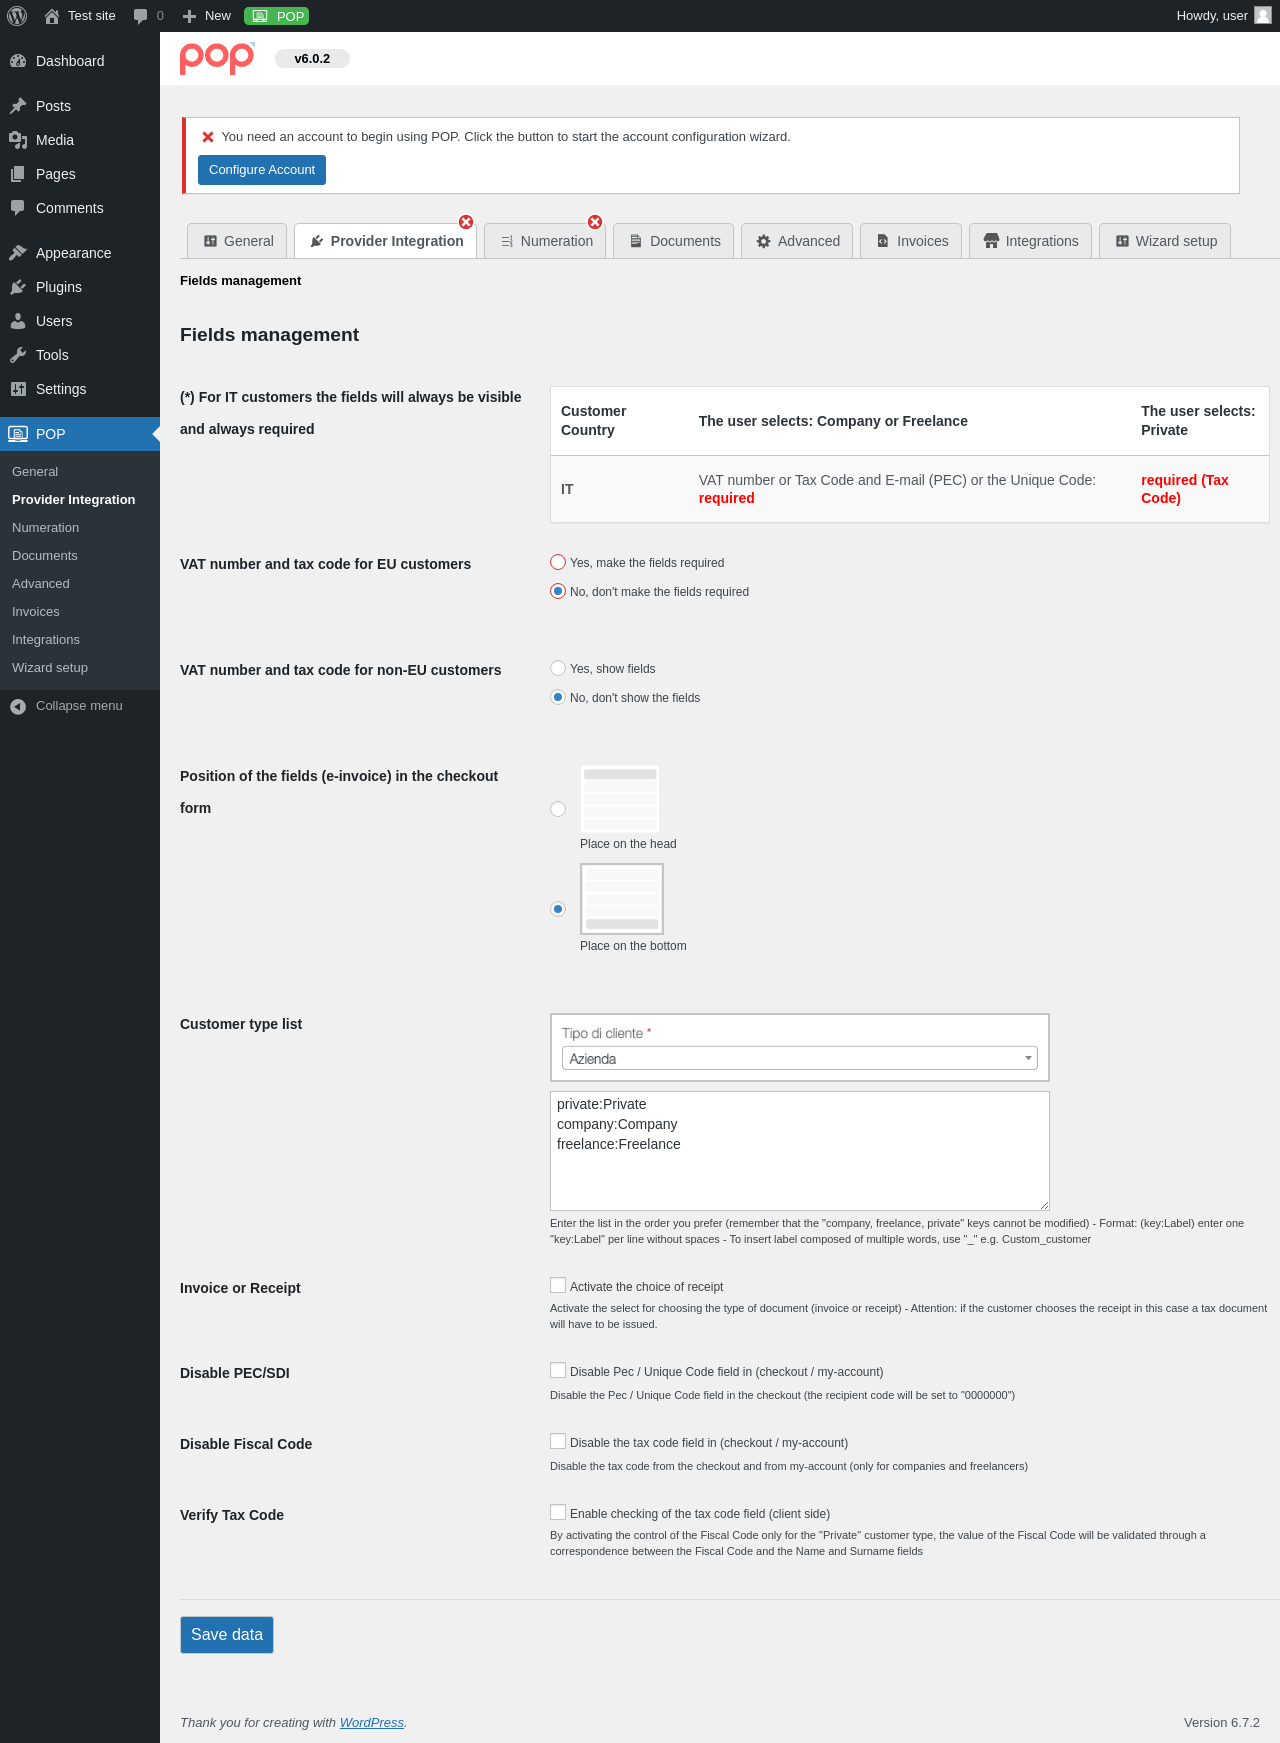Click the user avatar in admin bar

coord(1262,15)
